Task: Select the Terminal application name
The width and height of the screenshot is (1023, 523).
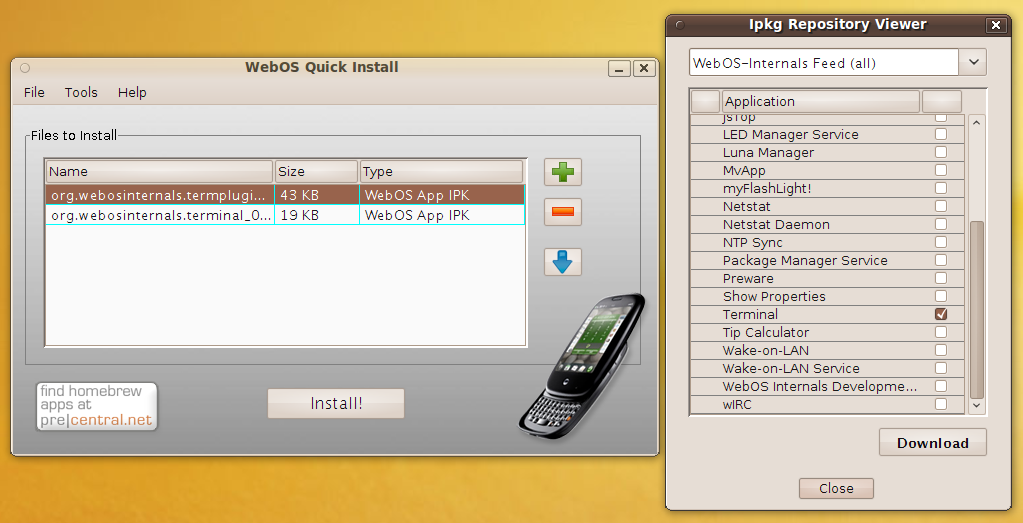Action: click(750, 314)
